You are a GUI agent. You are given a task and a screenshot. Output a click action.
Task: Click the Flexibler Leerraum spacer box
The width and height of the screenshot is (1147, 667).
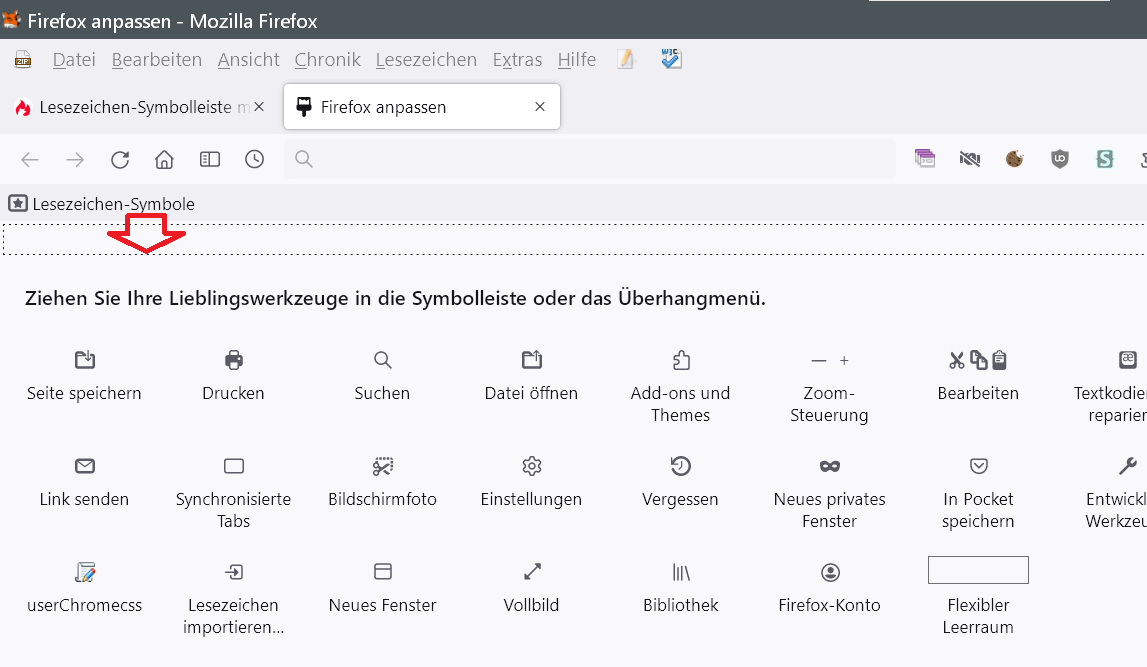(x=978, y=570)
